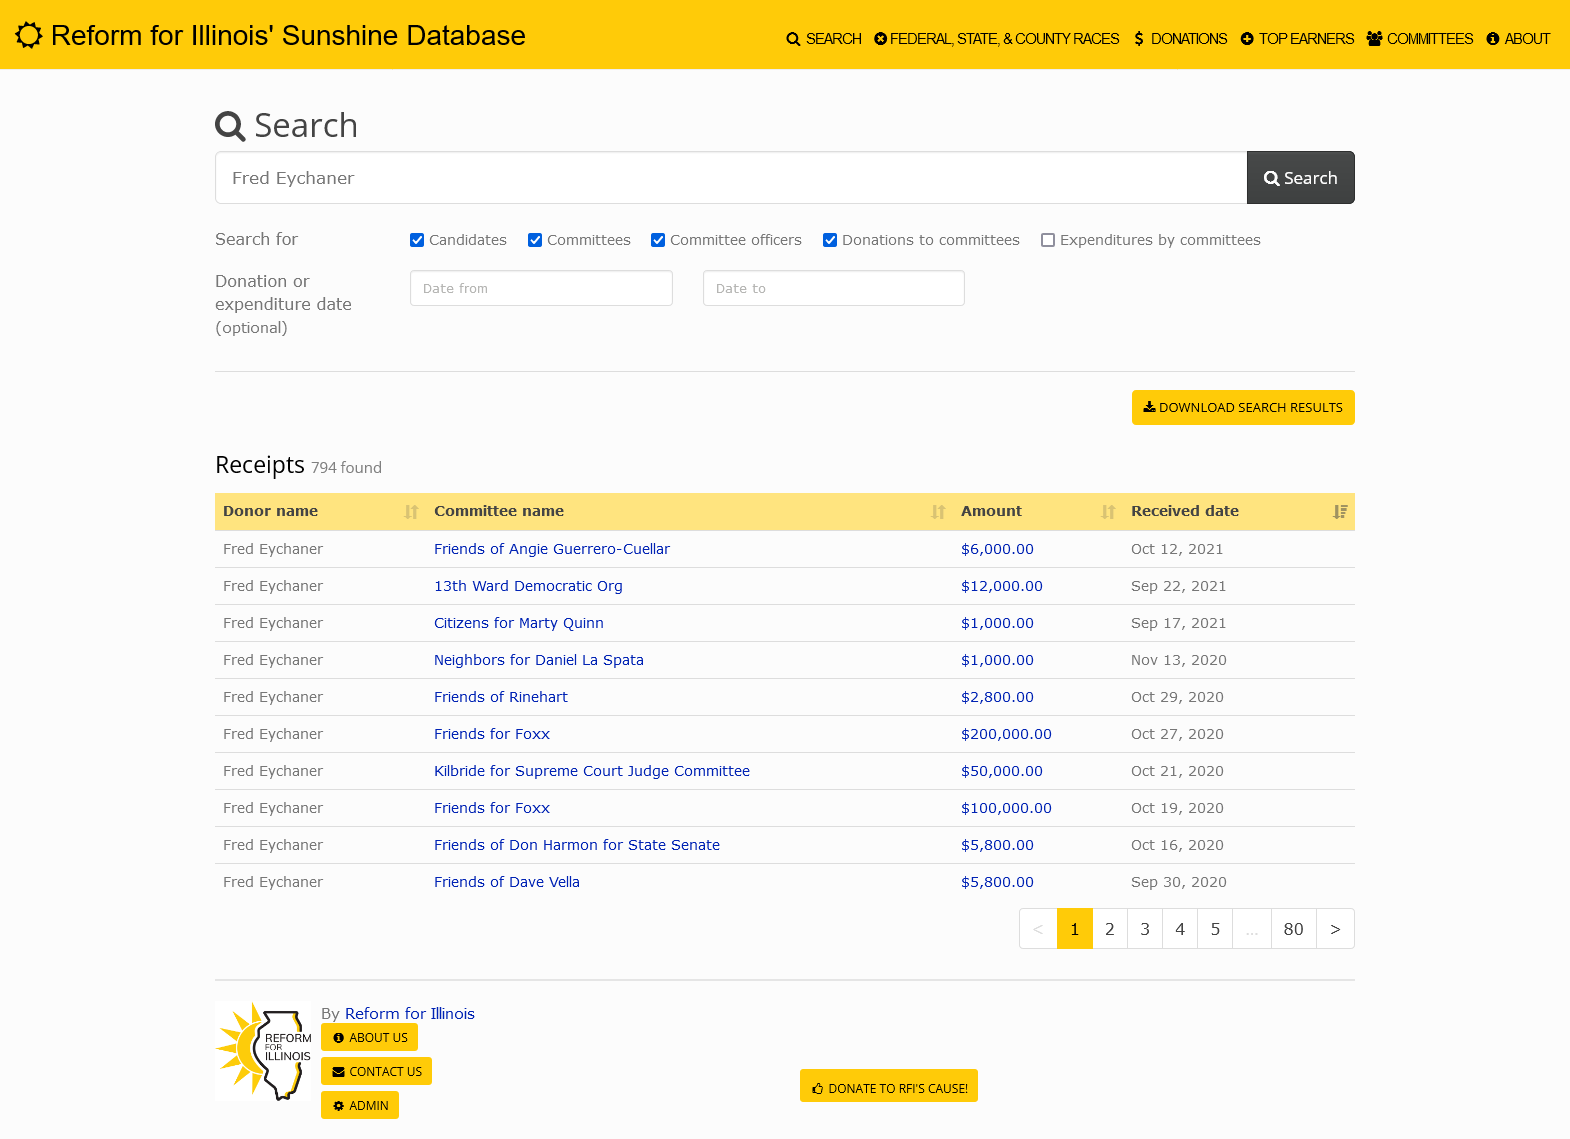Click Donate to RFI's Cause button
Viewport: 1570px width, 1139px height.
click(889, 1087)
